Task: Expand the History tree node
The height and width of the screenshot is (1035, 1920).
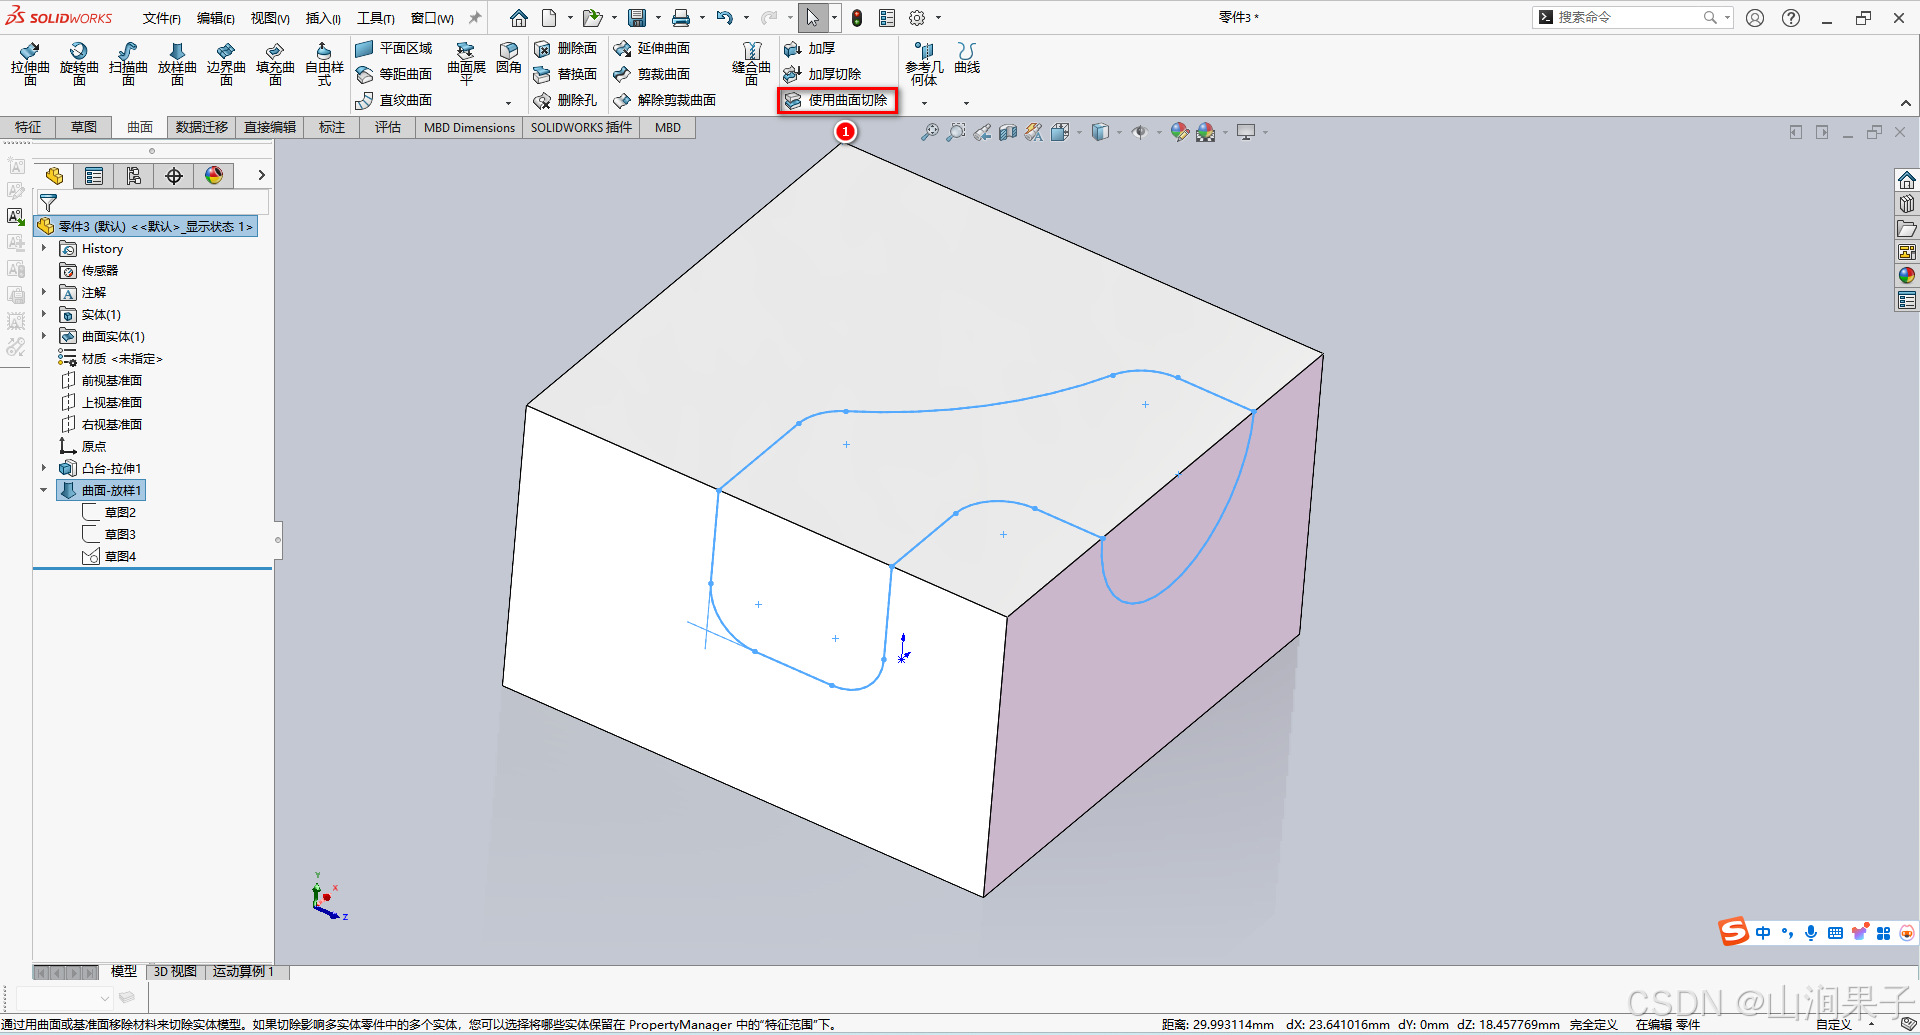Action: pos(44,248)
